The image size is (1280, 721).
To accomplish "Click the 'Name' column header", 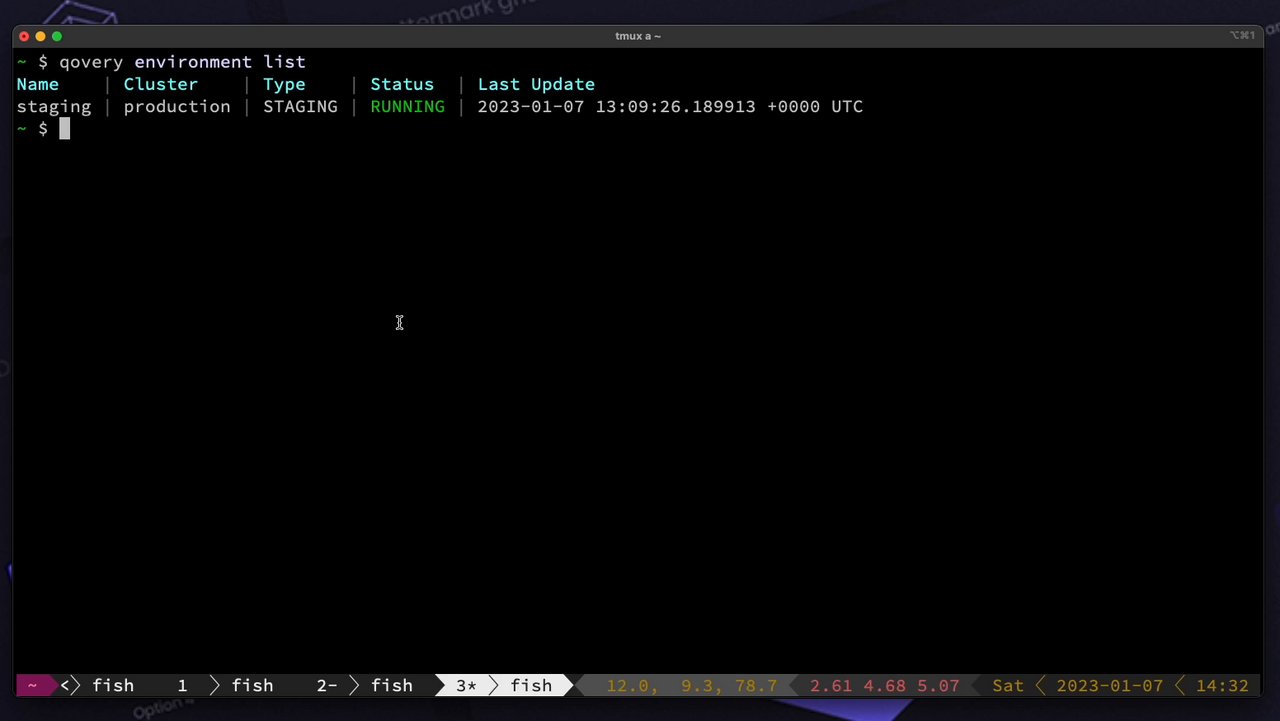I will pyautogui.click(x=38, y=84).
